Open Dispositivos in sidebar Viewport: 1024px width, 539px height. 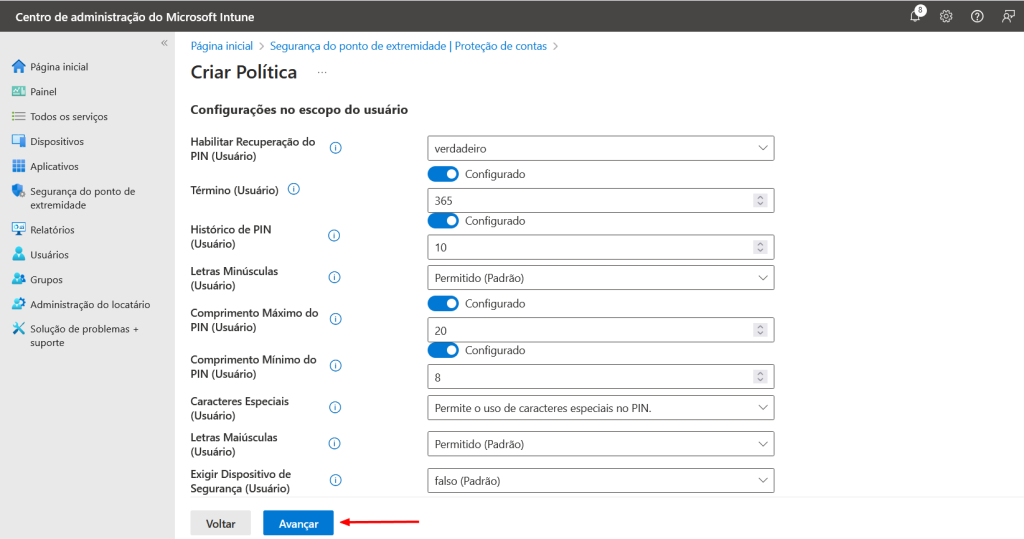tap(57, 141)
